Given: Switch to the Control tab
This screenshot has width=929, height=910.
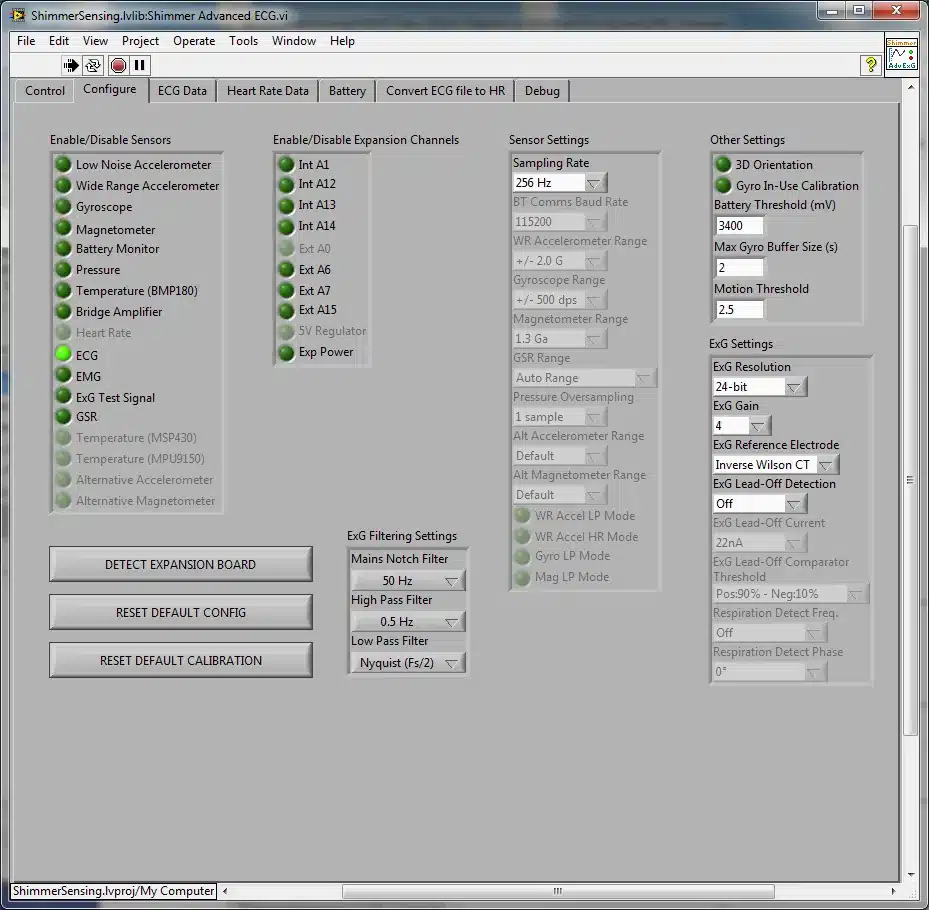Looking at the screenshot, I should [x=44, y=91].
